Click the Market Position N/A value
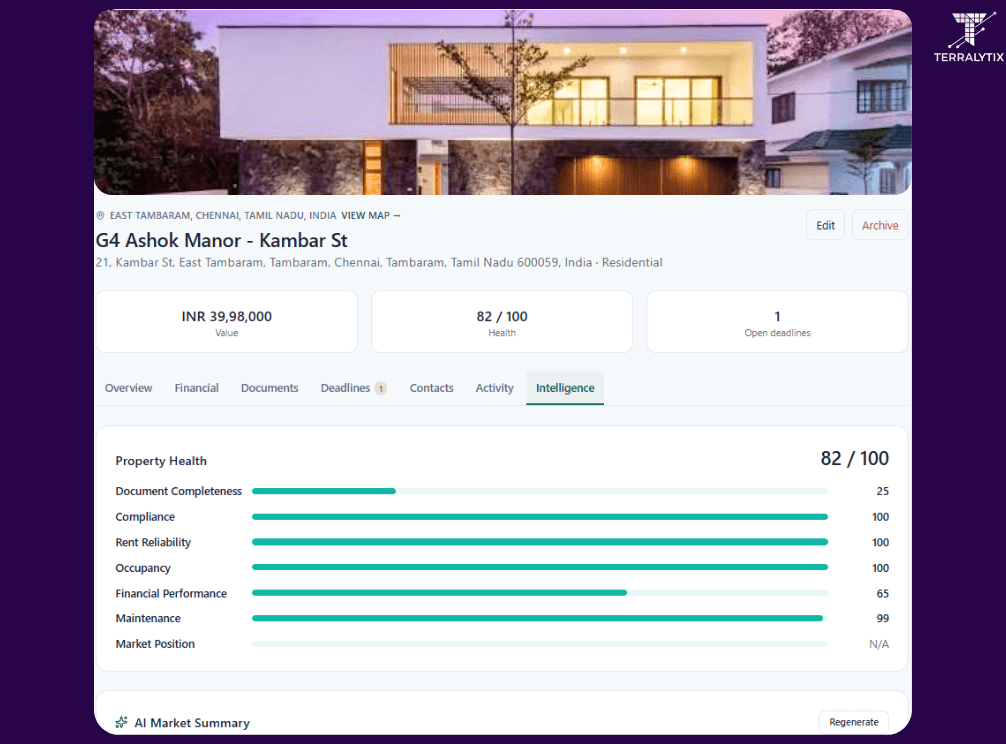The image size is (1006, 744). (x=879, y=644)
